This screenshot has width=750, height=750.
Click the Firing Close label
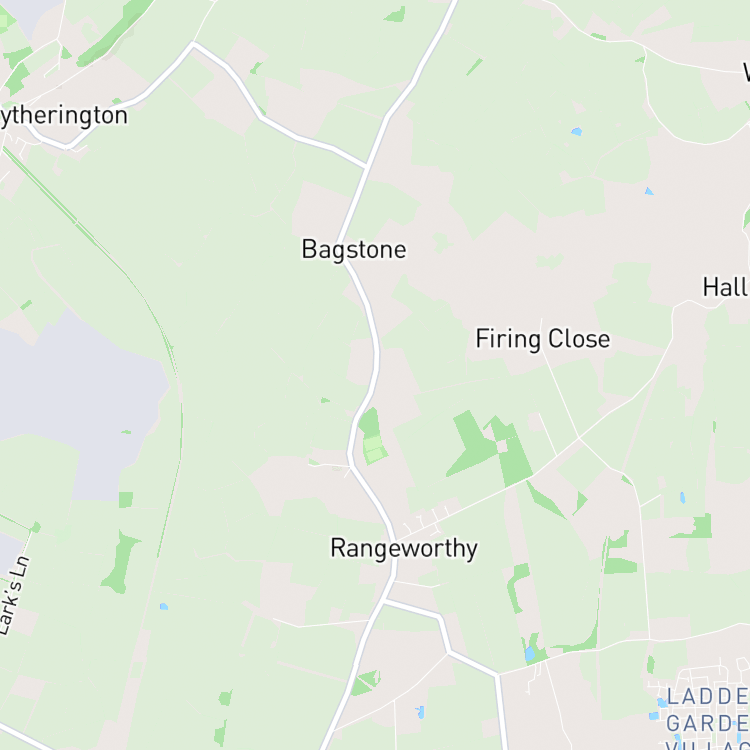coord(543,339)
